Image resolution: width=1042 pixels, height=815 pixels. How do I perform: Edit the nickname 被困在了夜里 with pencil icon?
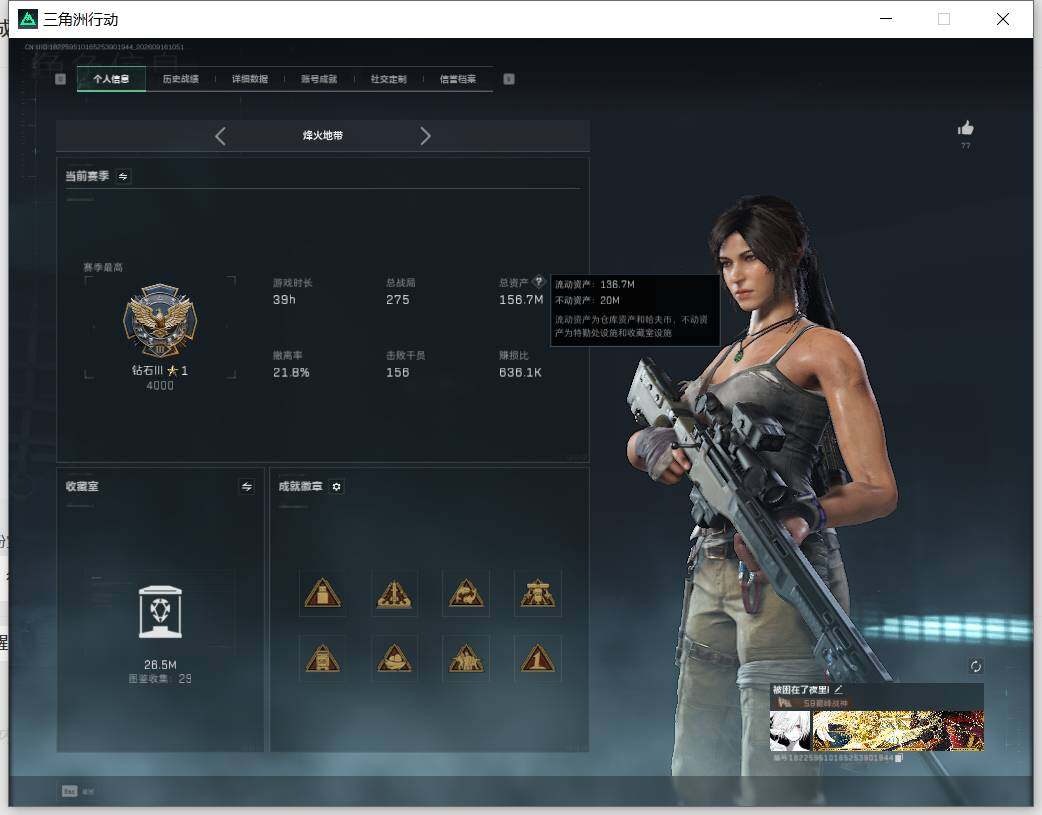click(x=839, y=689)
